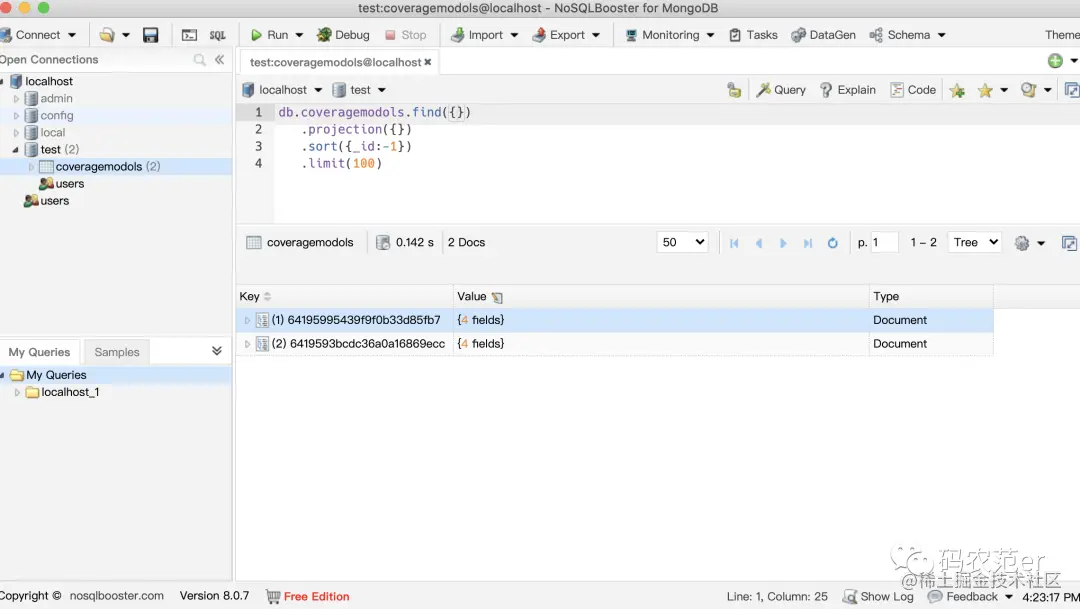This screenshot has height=609, width=1080.
Task: Click editor line 1 query text
Action: click(374, 112)
